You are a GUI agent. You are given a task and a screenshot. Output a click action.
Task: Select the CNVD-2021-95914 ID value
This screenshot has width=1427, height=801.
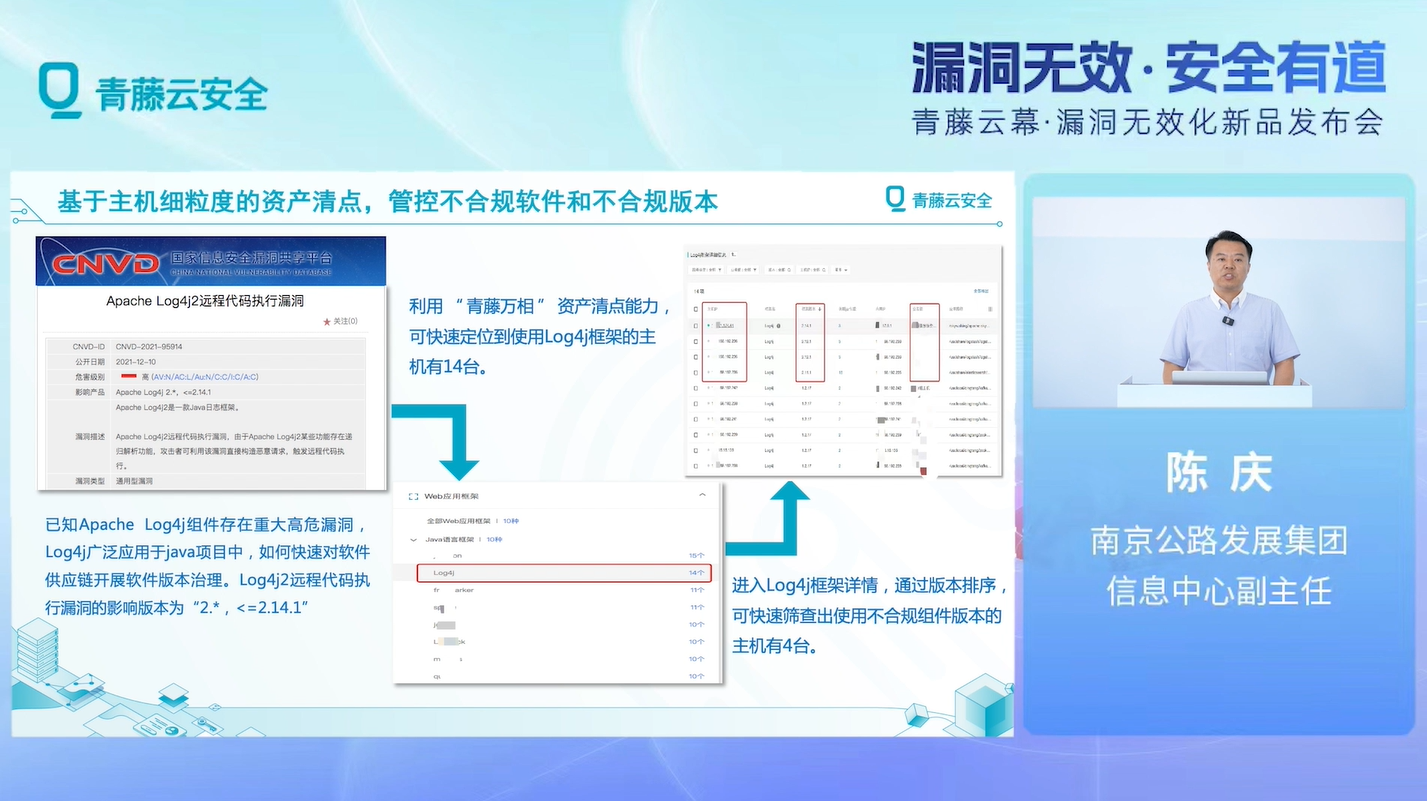coord(149,346)
